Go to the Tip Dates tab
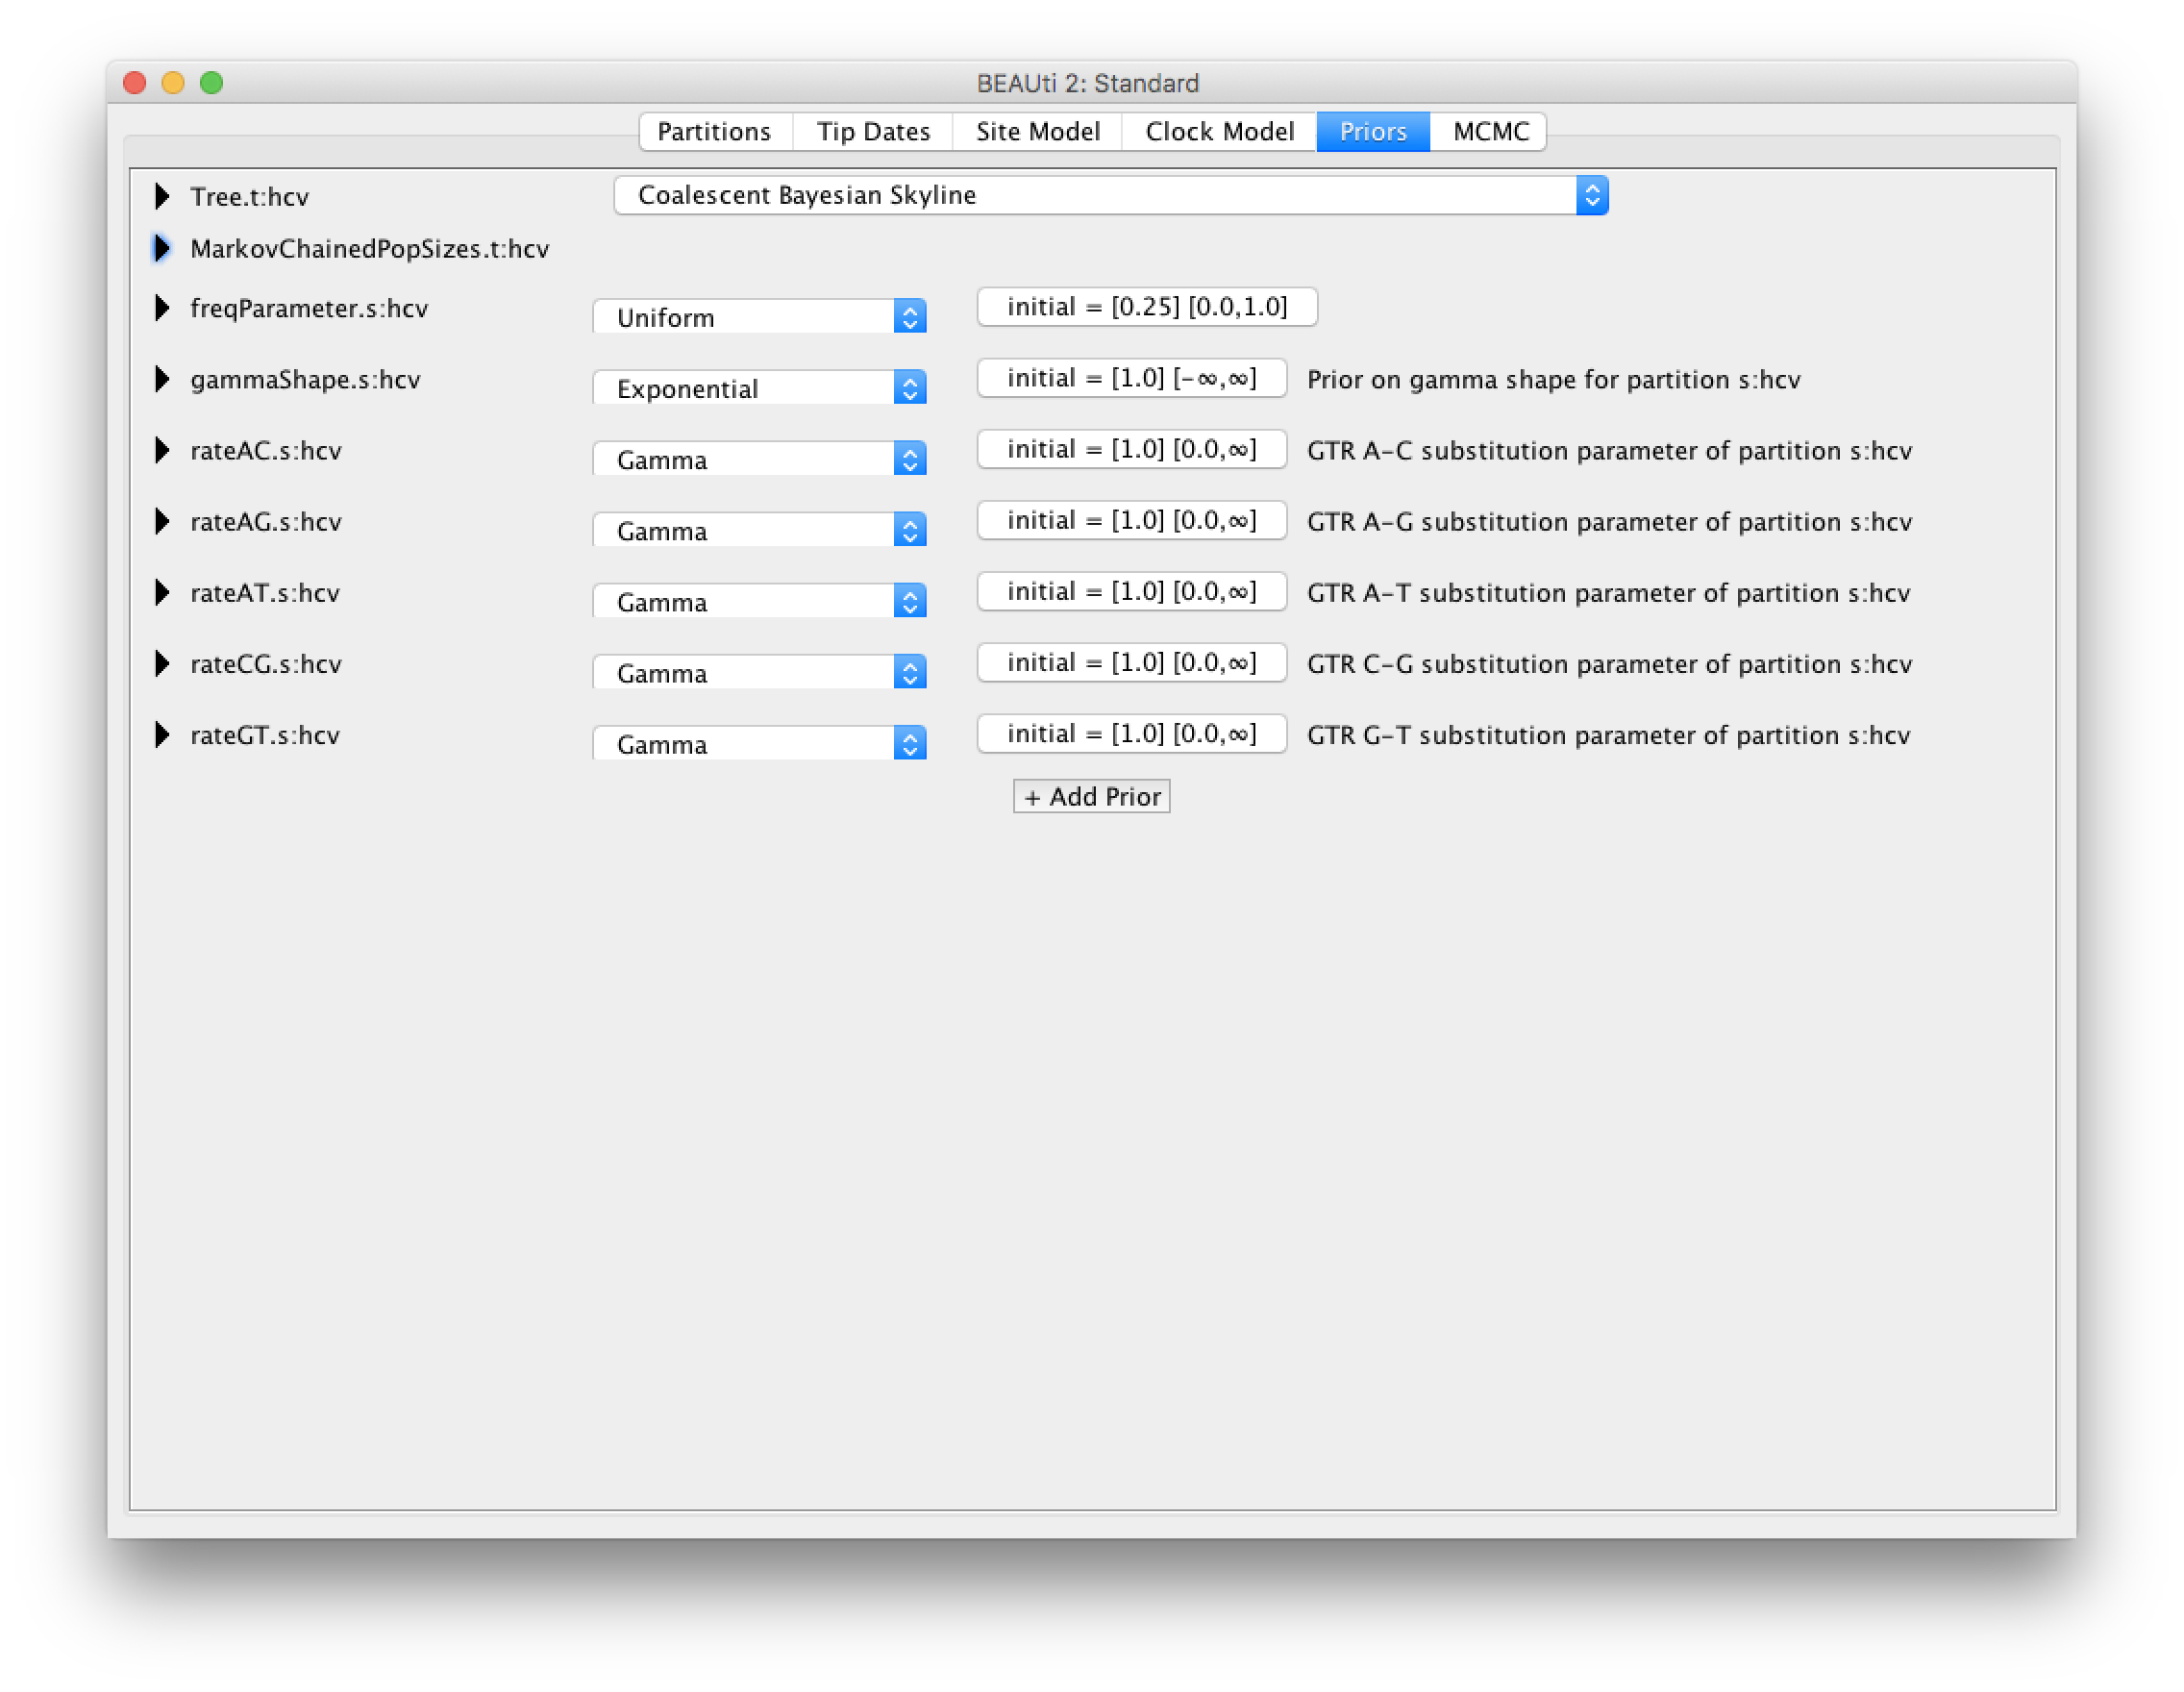 tap(873, 131)
